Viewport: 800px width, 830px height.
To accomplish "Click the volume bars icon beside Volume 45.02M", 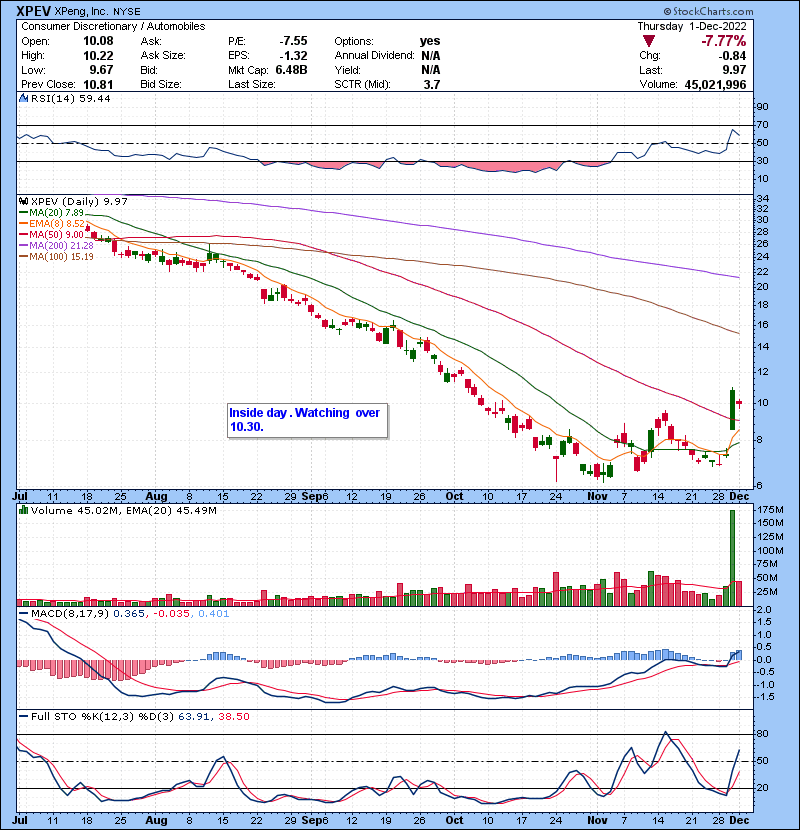I will 23,510.
